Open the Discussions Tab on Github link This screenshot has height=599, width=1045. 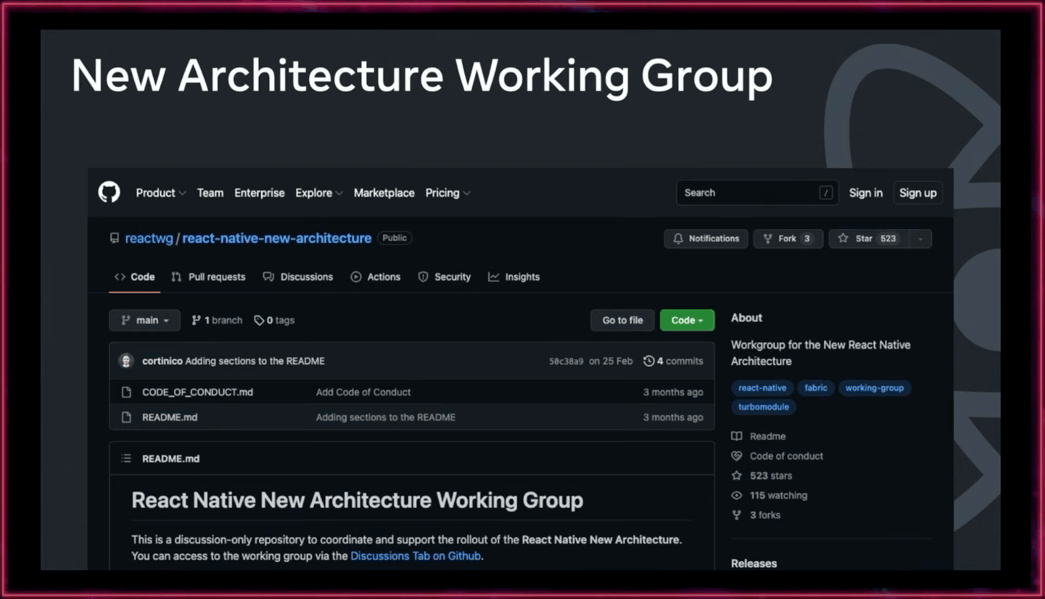(x=415, y=556)
